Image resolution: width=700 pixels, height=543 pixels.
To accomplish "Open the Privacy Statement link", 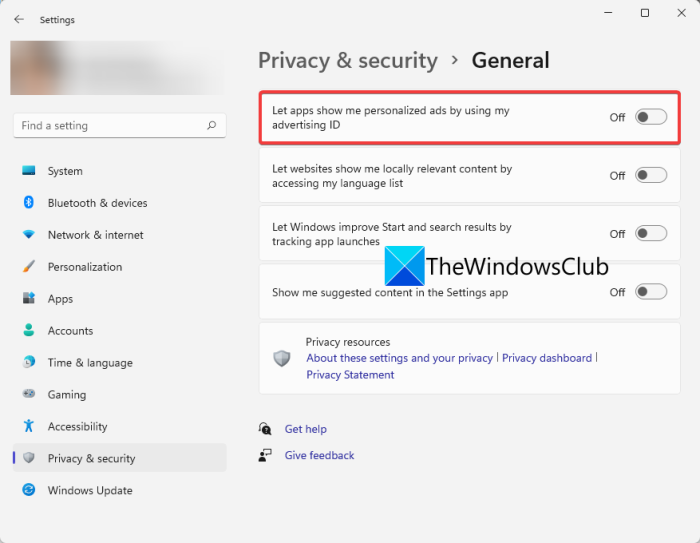I will 350,375.
